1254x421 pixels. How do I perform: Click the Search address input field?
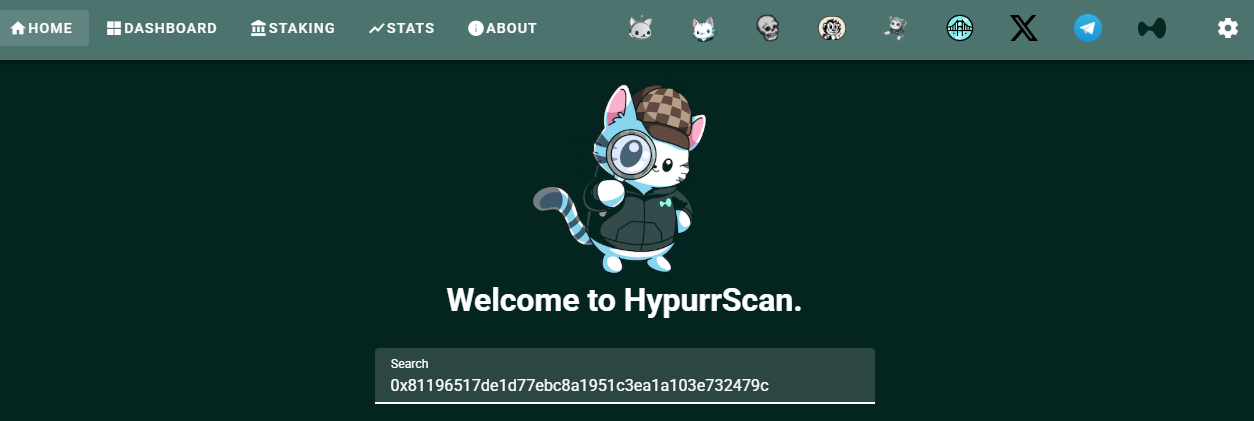point(625,376)
